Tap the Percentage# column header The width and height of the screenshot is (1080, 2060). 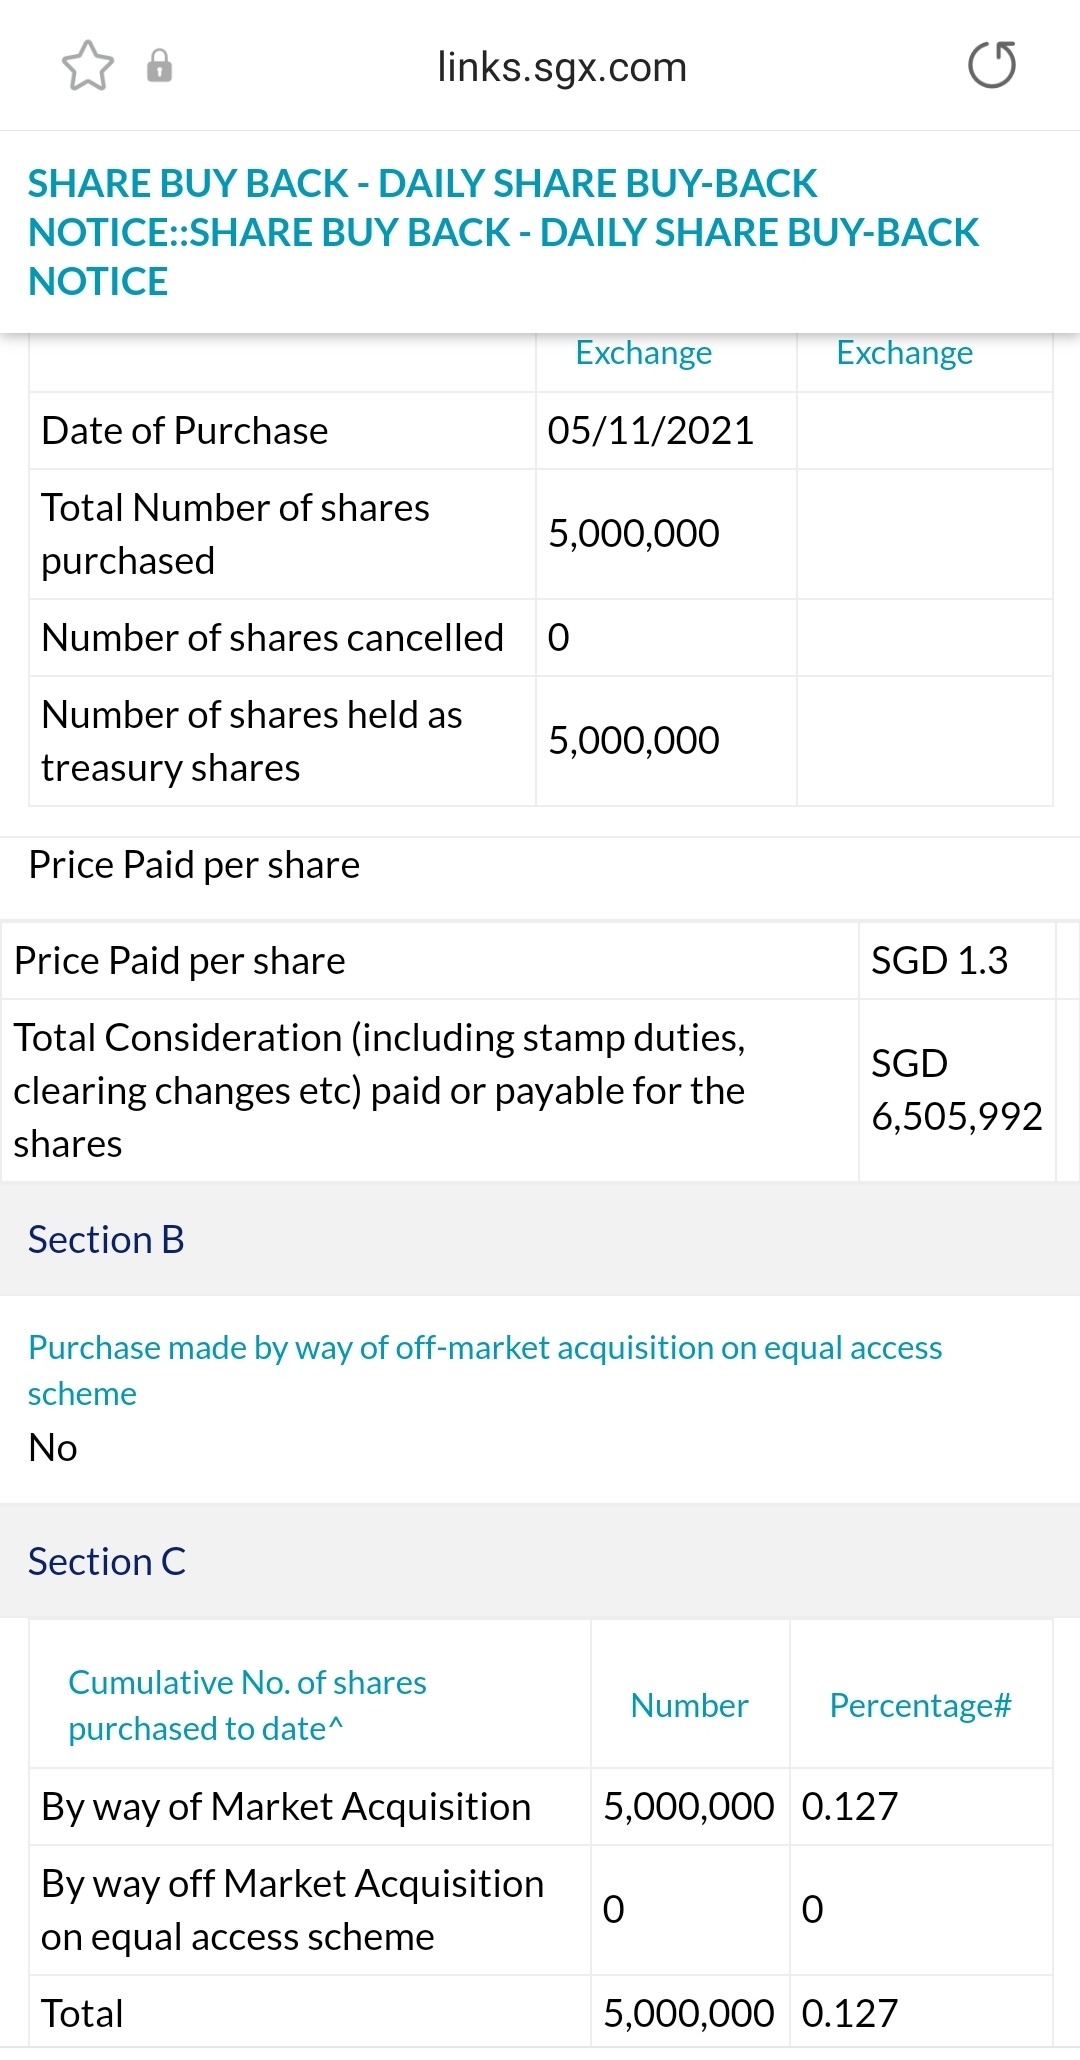(x=920, y=1706)
